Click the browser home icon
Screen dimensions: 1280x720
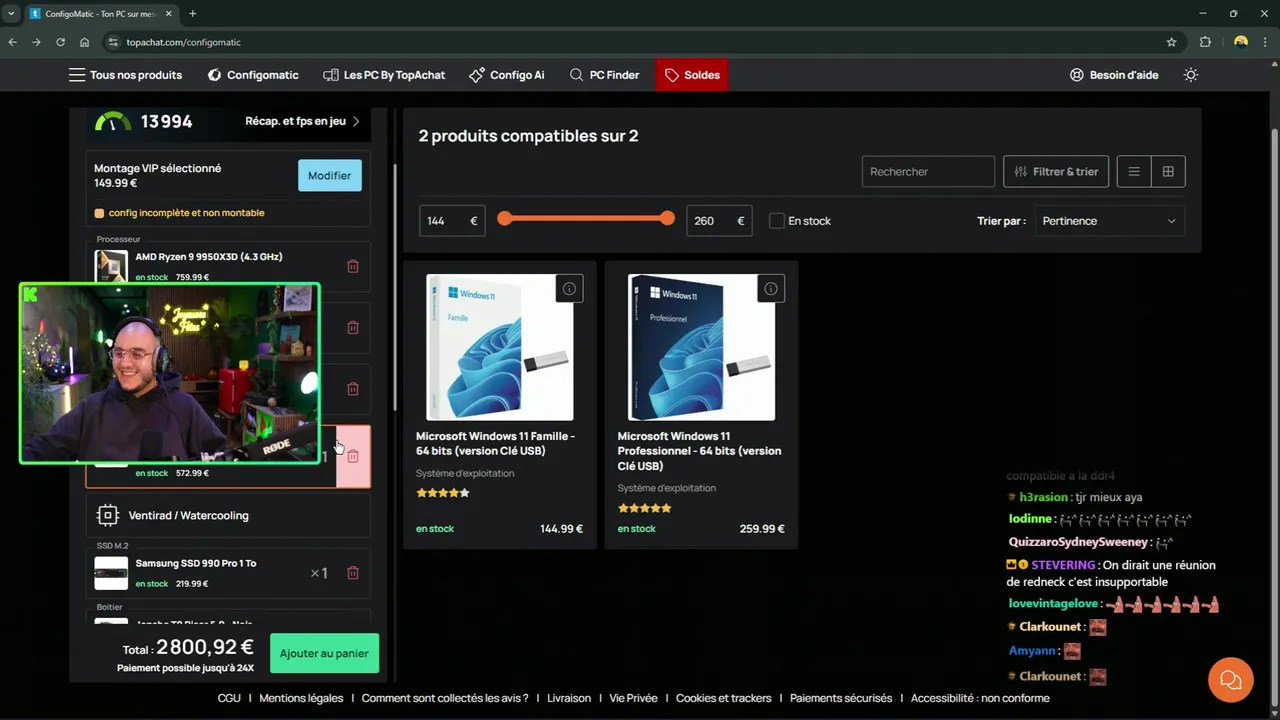pyautogui.click(x=84, y=42)
